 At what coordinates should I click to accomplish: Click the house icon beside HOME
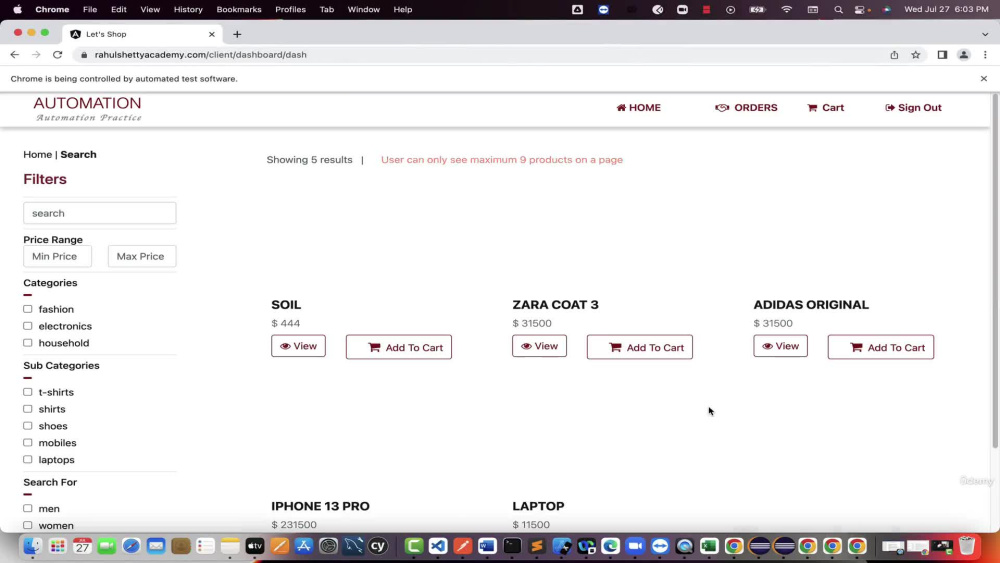[621, 108]
